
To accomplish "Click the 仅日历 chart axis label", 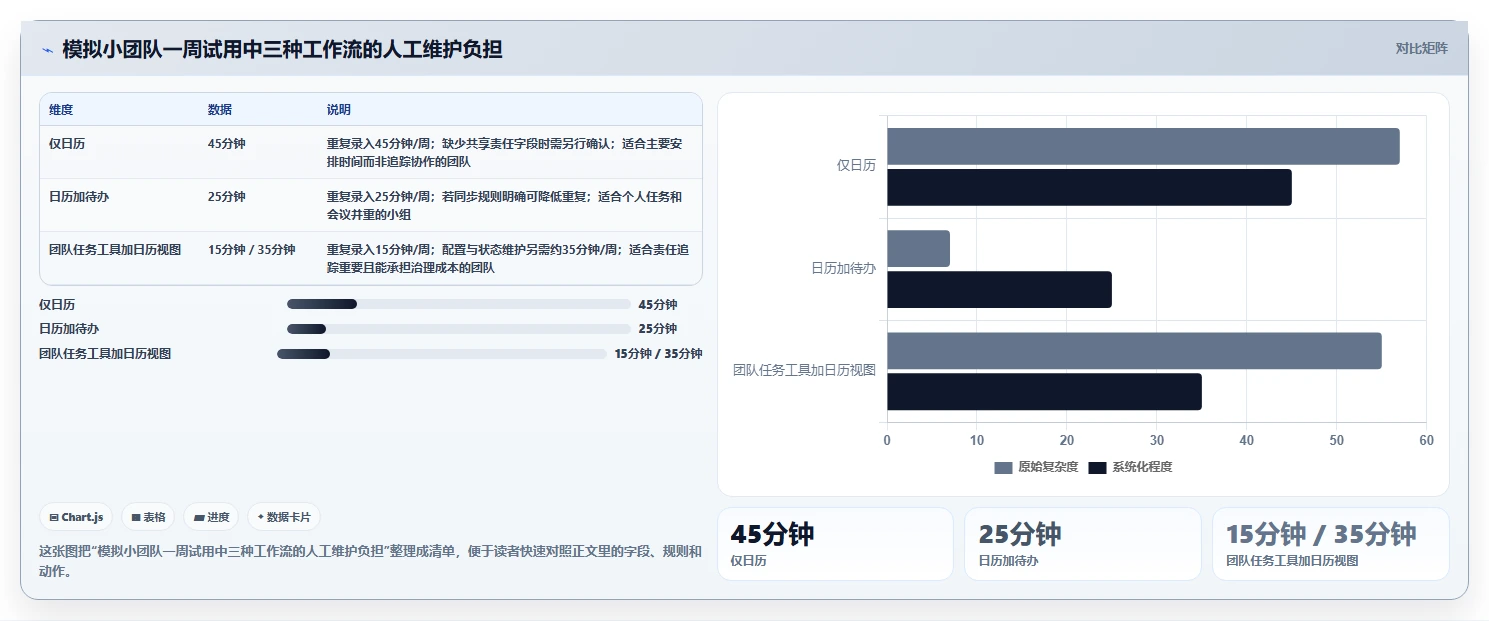I will (x=856, y=166).
